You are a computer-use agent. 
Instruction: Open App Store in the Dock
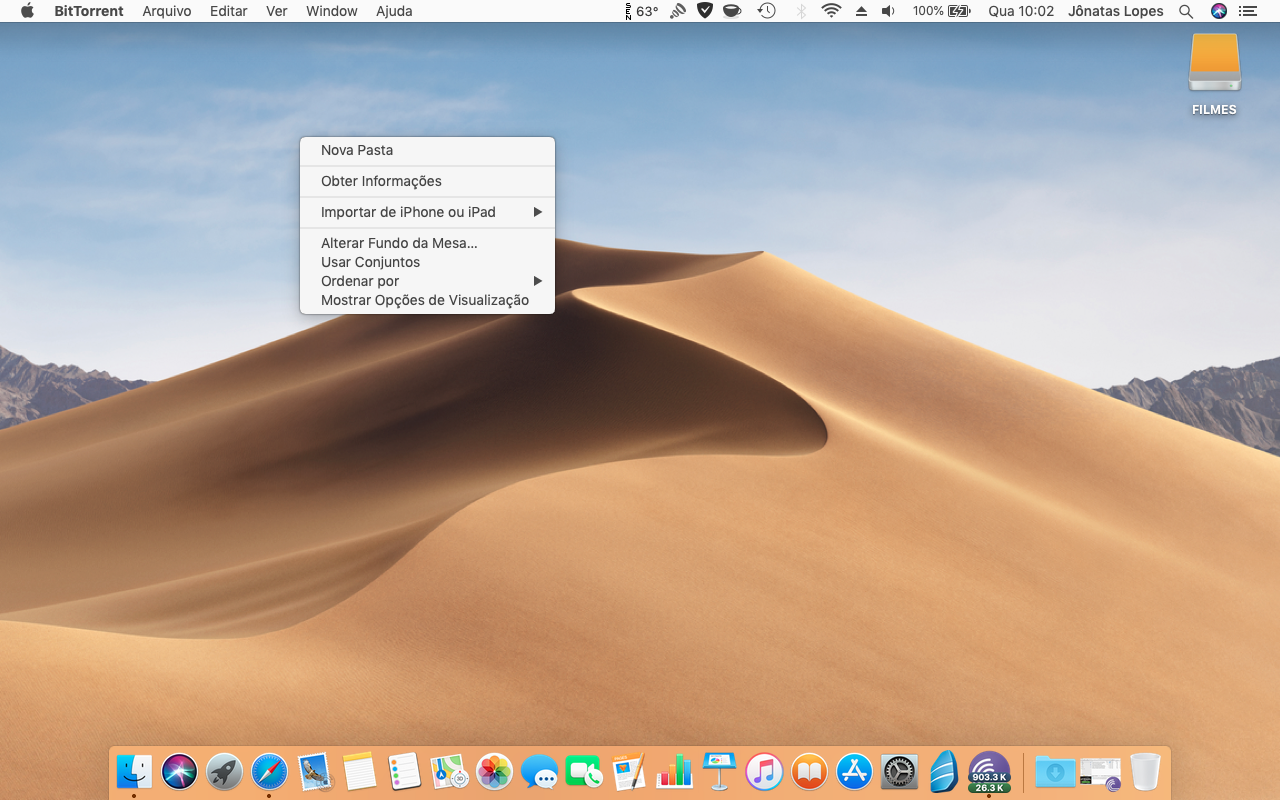click(x=854, y=771)
